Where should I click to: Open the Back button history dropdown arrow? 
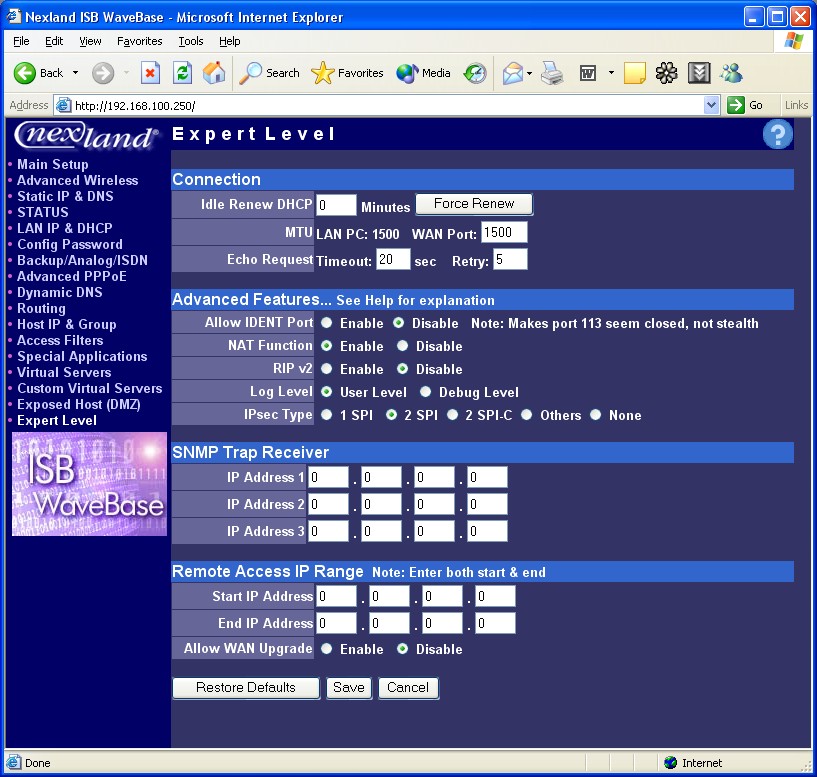pos(76,73)
